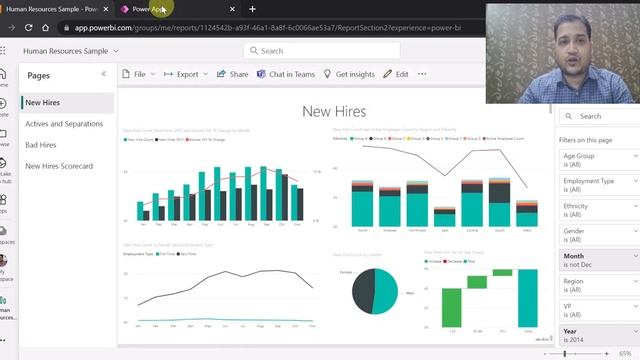Go to browser home page icon

pyautogui.click(x=45, y=28)
